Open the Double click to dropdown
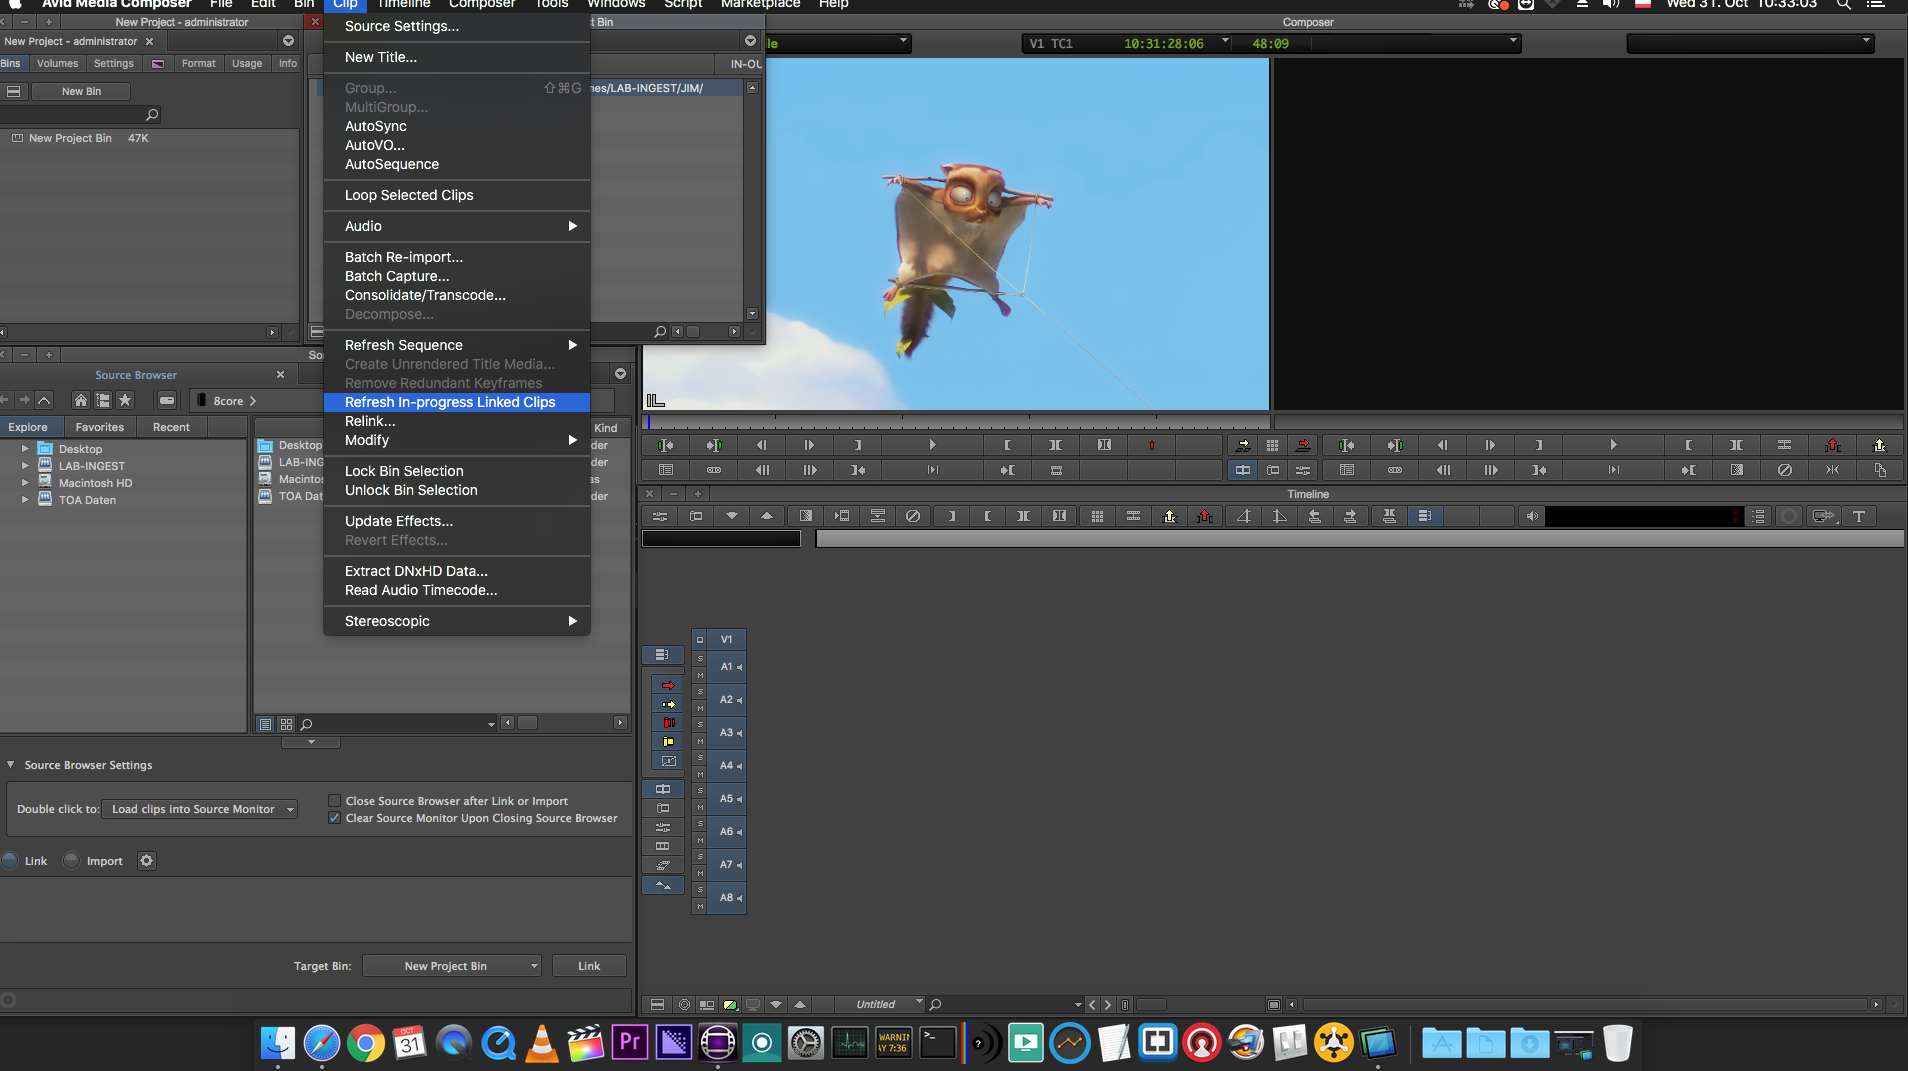The width and height of the screenshot is (1908, 1071). click(x=200, y=809)
